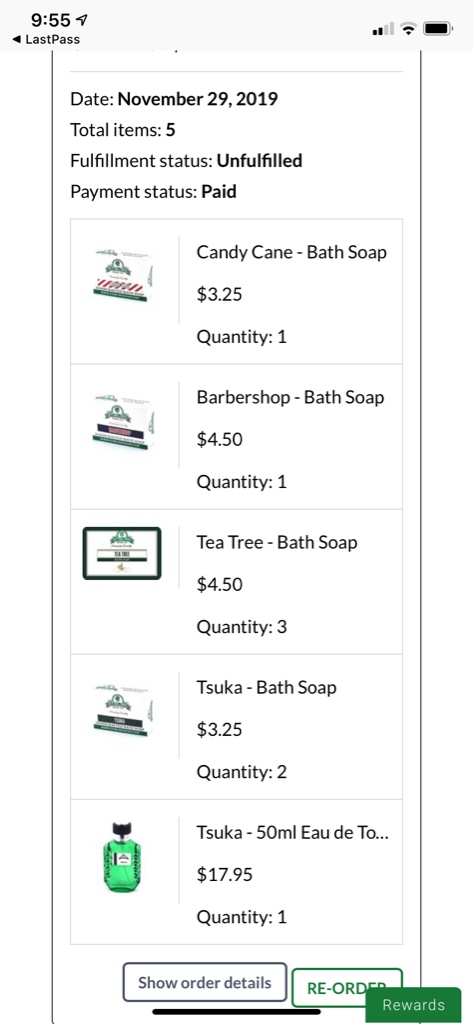
Task: Tap the Wi-Fi status icon
Action: coord(409,29)
